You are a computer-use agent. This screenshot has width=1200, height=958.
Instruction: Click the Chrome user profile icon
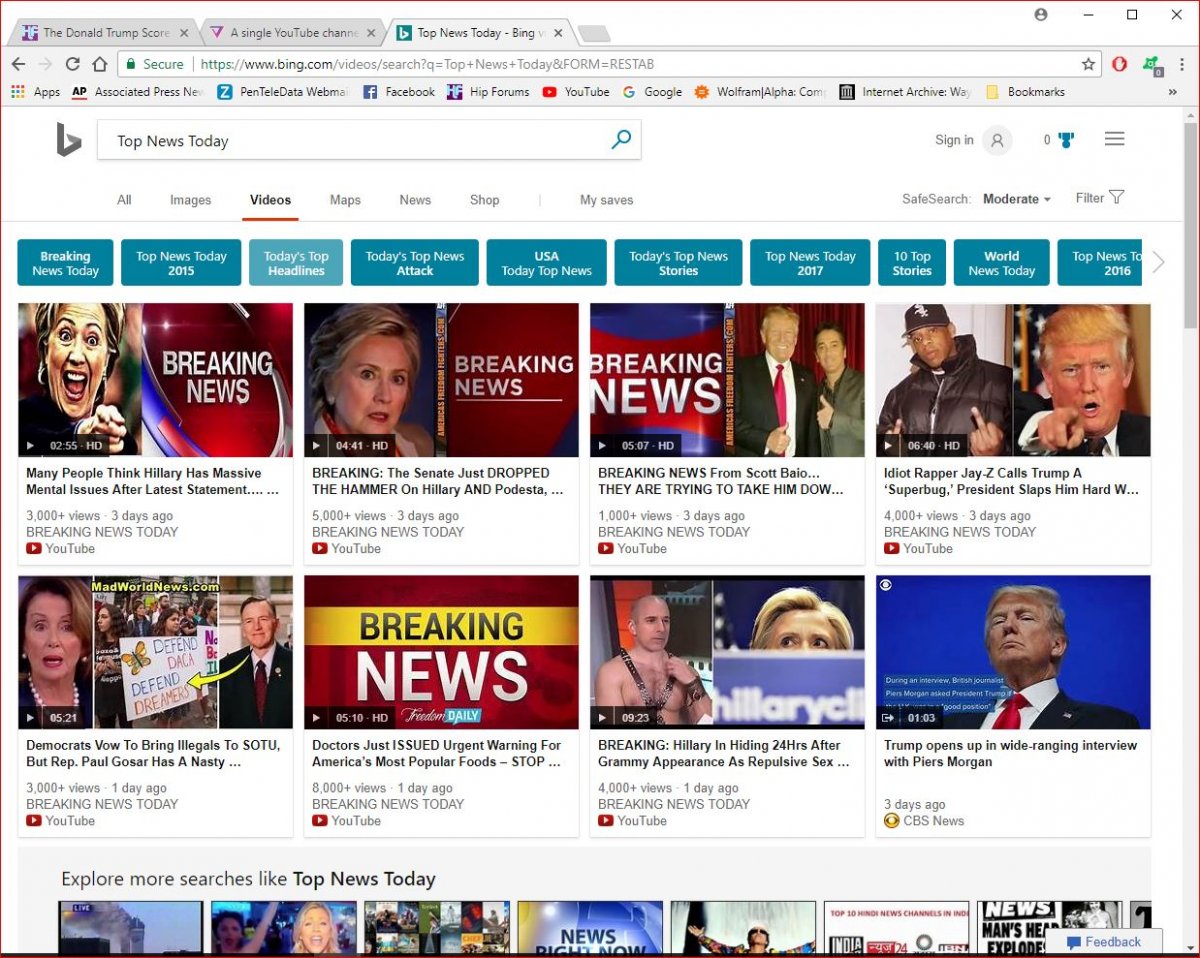click(1041, 14)
